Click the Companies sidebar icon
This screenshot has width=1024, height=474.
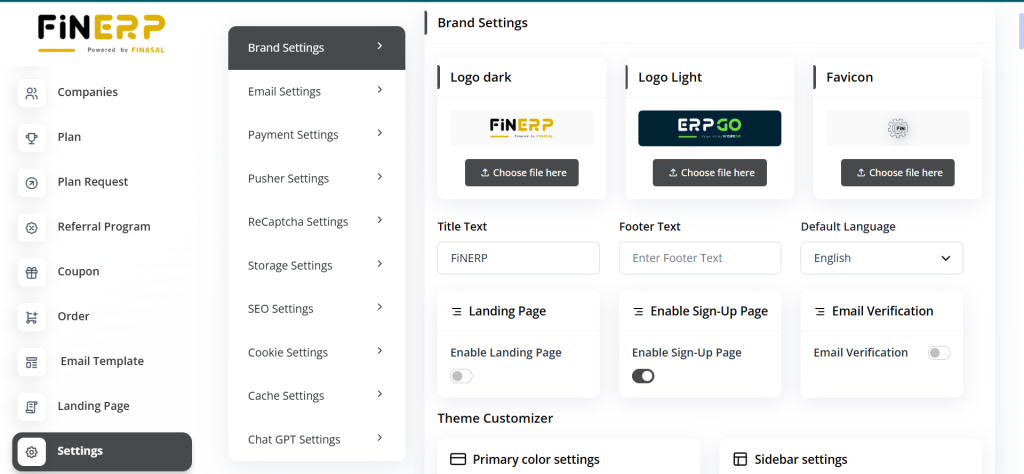click(x=32, y=93)
